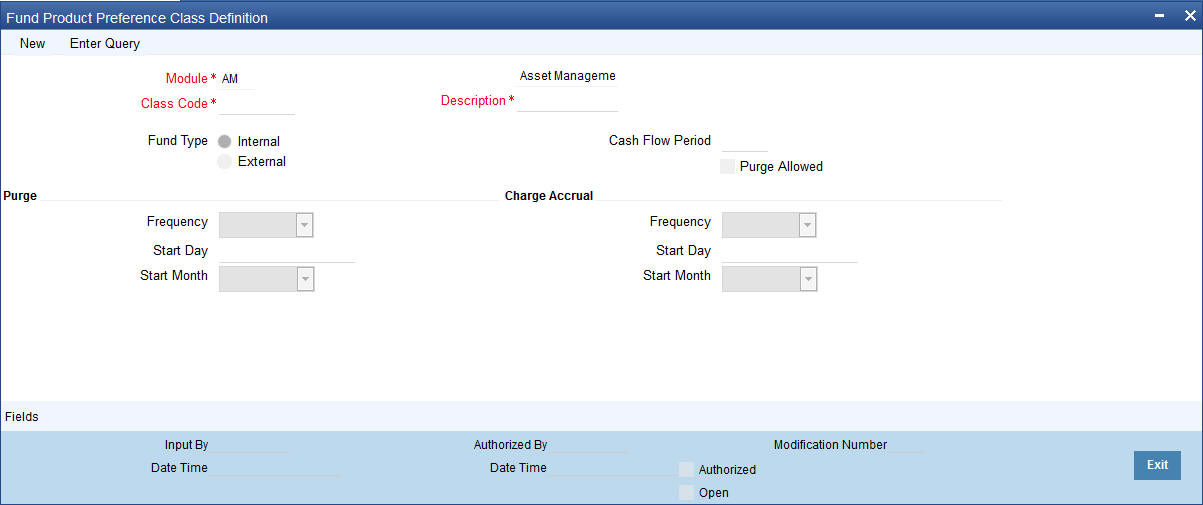Click the Input By Date Time field
Viewport: 1203px width, 505px height.
coord(275,468)
